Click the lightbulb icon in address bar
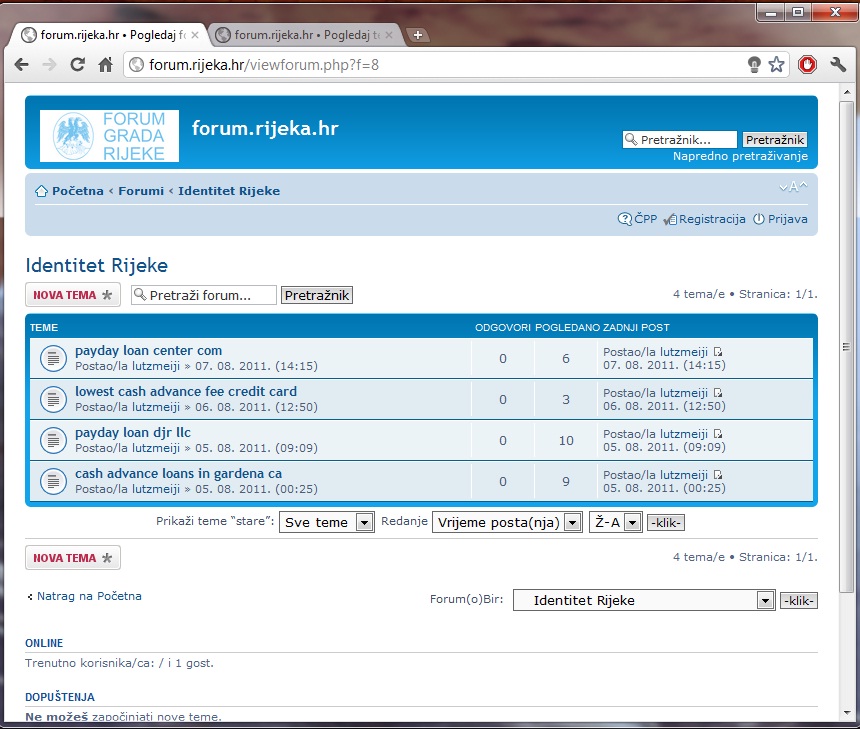 [x=754, y=65]
